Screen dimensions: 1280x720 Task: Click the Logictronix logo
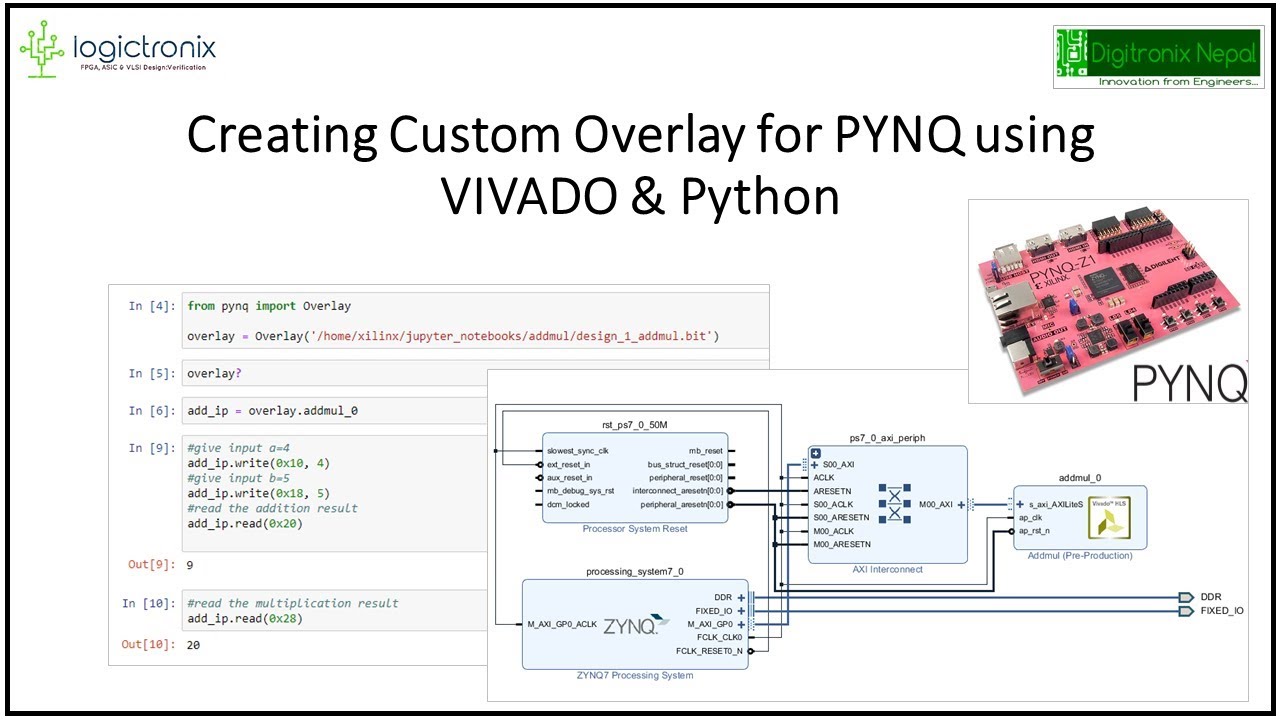(x=118, y=51)
